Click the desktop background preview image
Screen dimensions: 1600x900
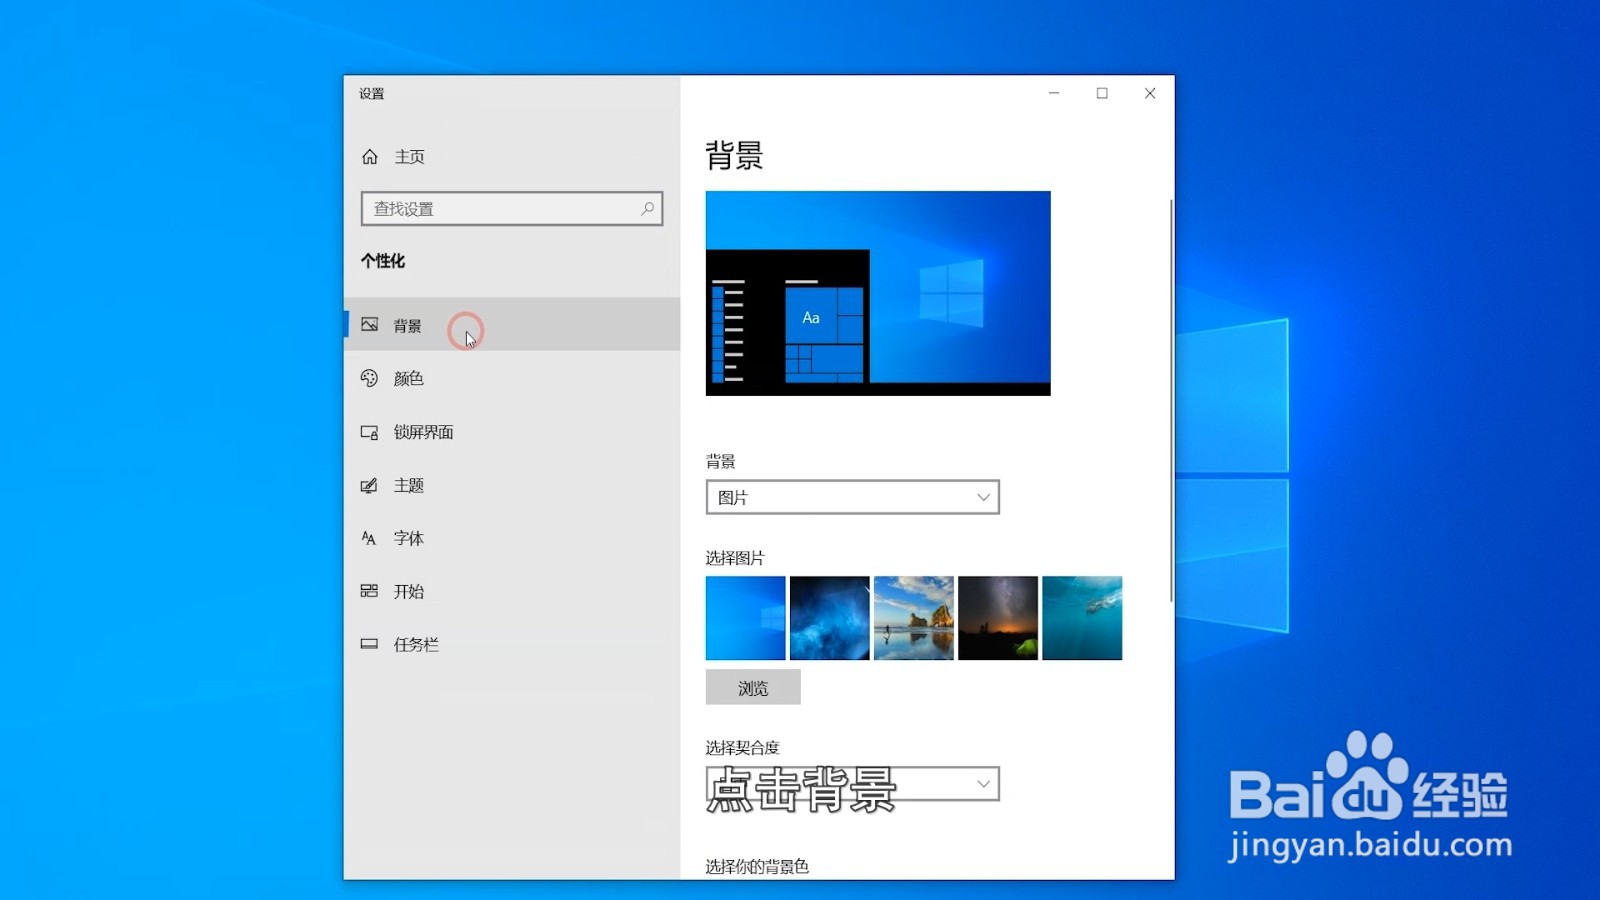[878, 293]
